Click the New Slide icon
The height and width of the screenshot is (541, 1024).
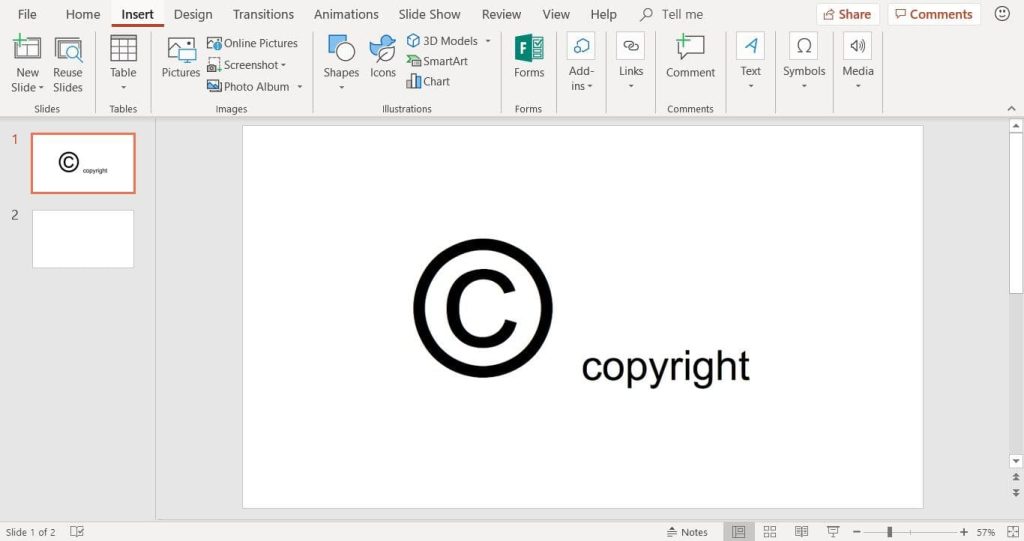click(x=27, y=48)
